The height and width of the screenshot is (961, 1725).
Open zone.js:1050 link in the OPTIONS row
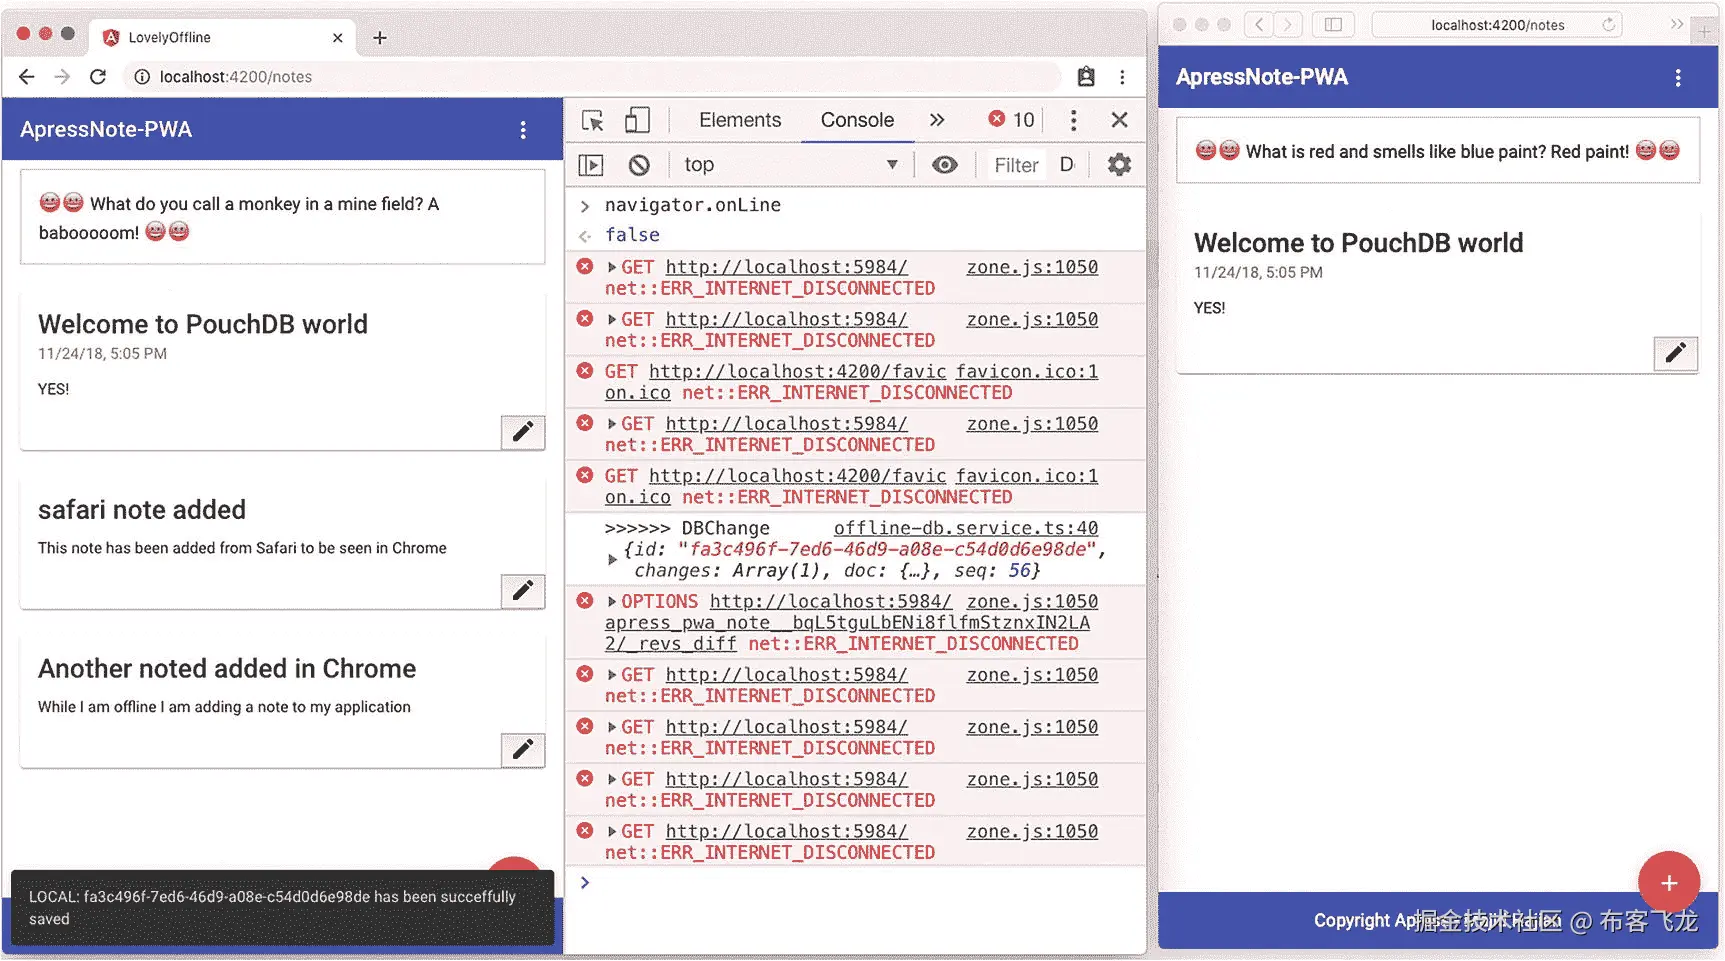click(1032, 602)
